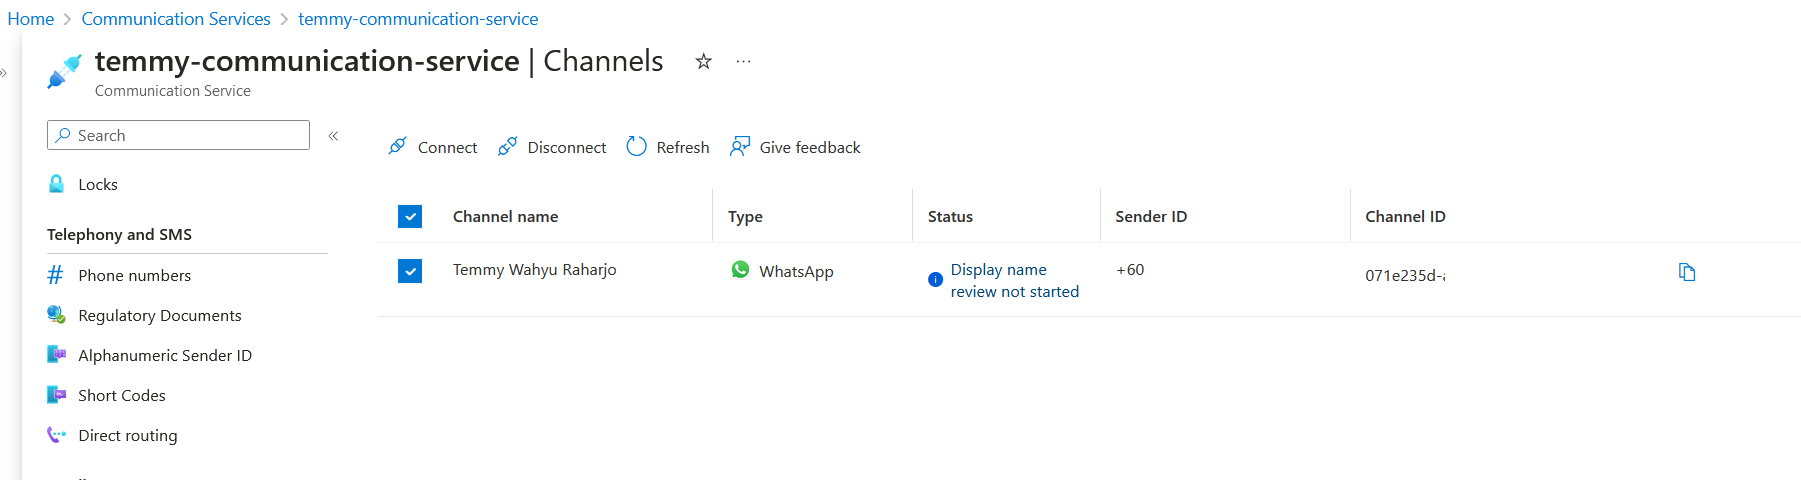Click the status info icon
This screenshot has height=494, width=1801.
tap(935, 280)
